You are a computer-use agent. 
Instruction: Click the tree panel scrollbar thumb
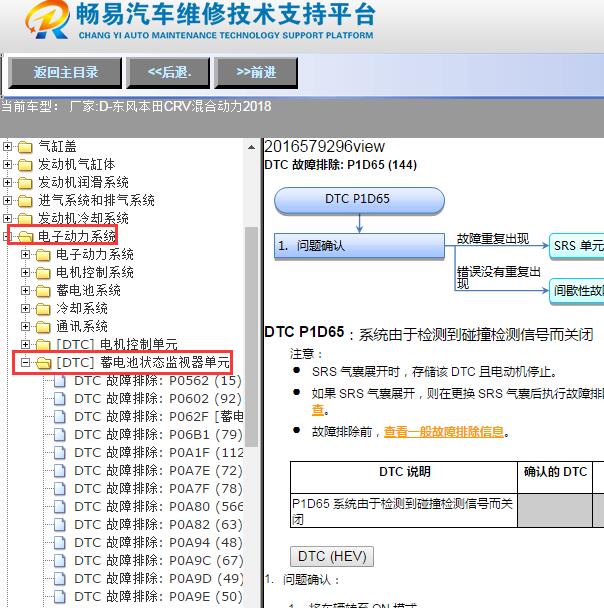coord(251,337)
